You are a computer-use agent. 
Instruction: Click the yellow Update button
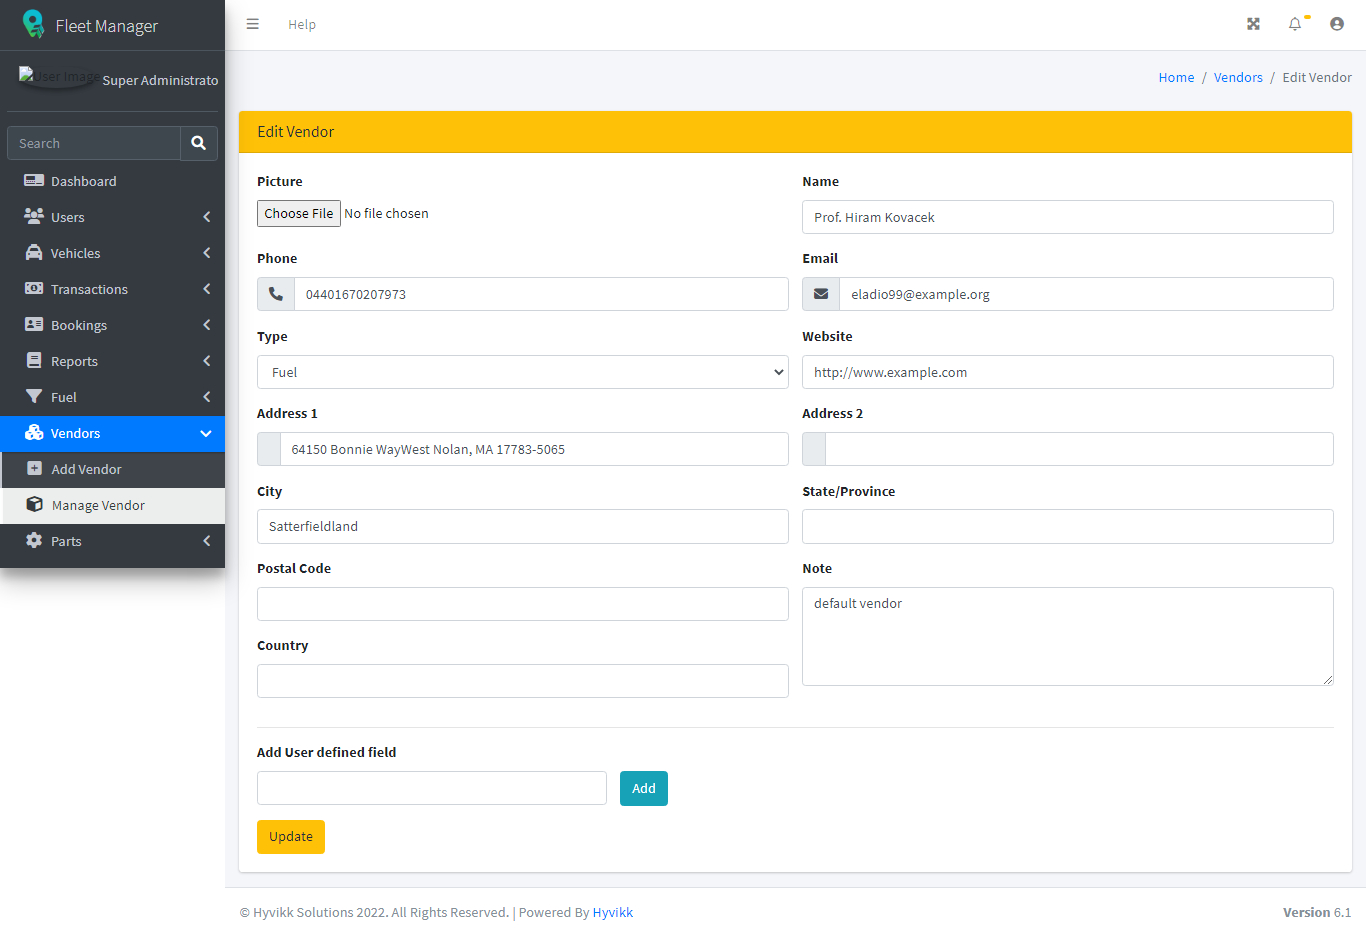(291, 837)
